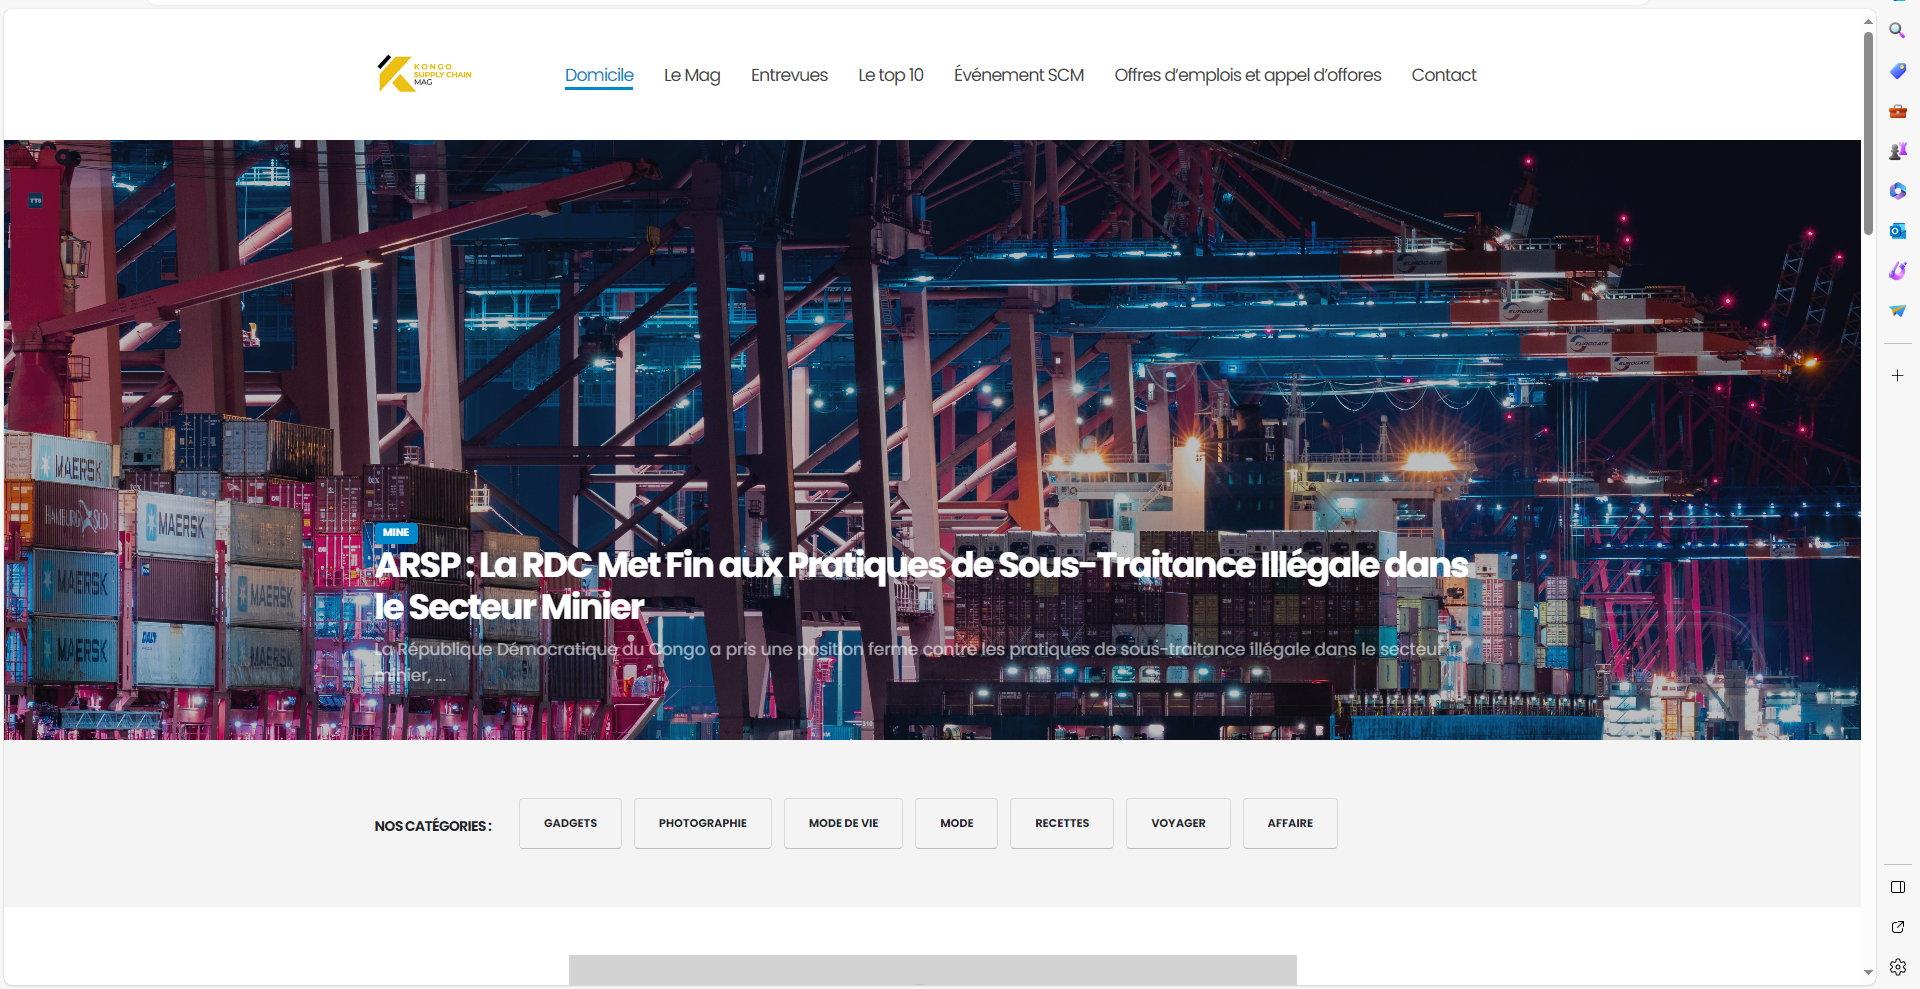
Task: Click the NOS CATÉGORIES label
Action: [x=433, y=826]
